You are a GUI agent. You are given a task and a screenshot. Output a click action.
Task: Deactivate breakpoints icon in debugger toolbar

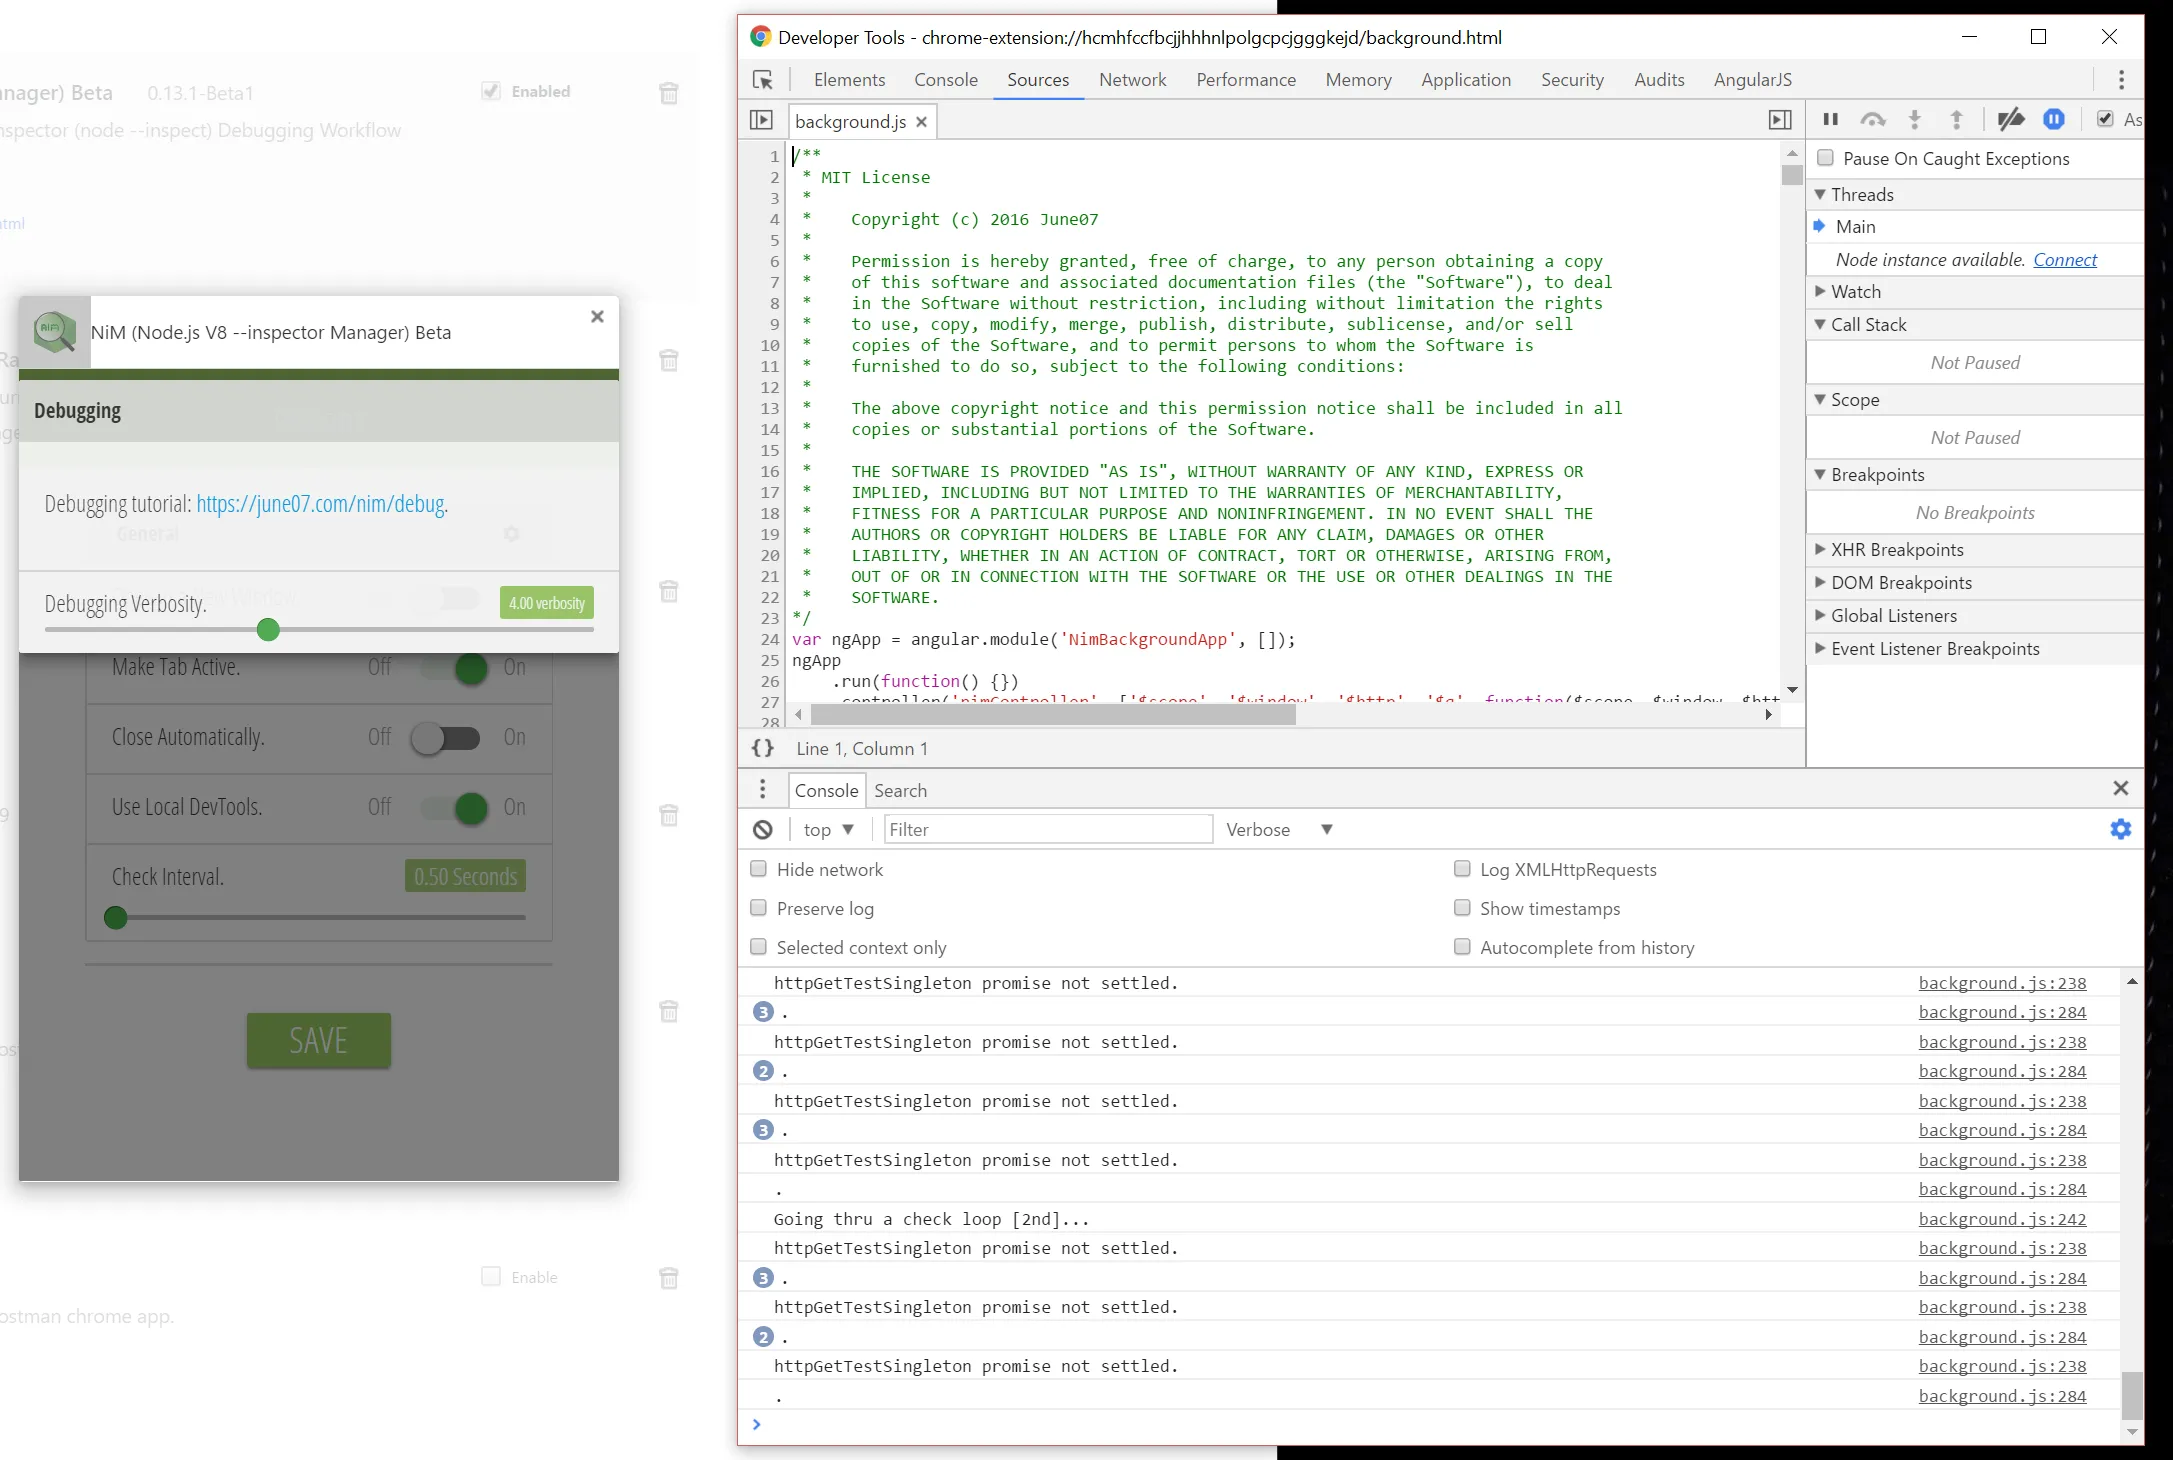point(2010,120)
